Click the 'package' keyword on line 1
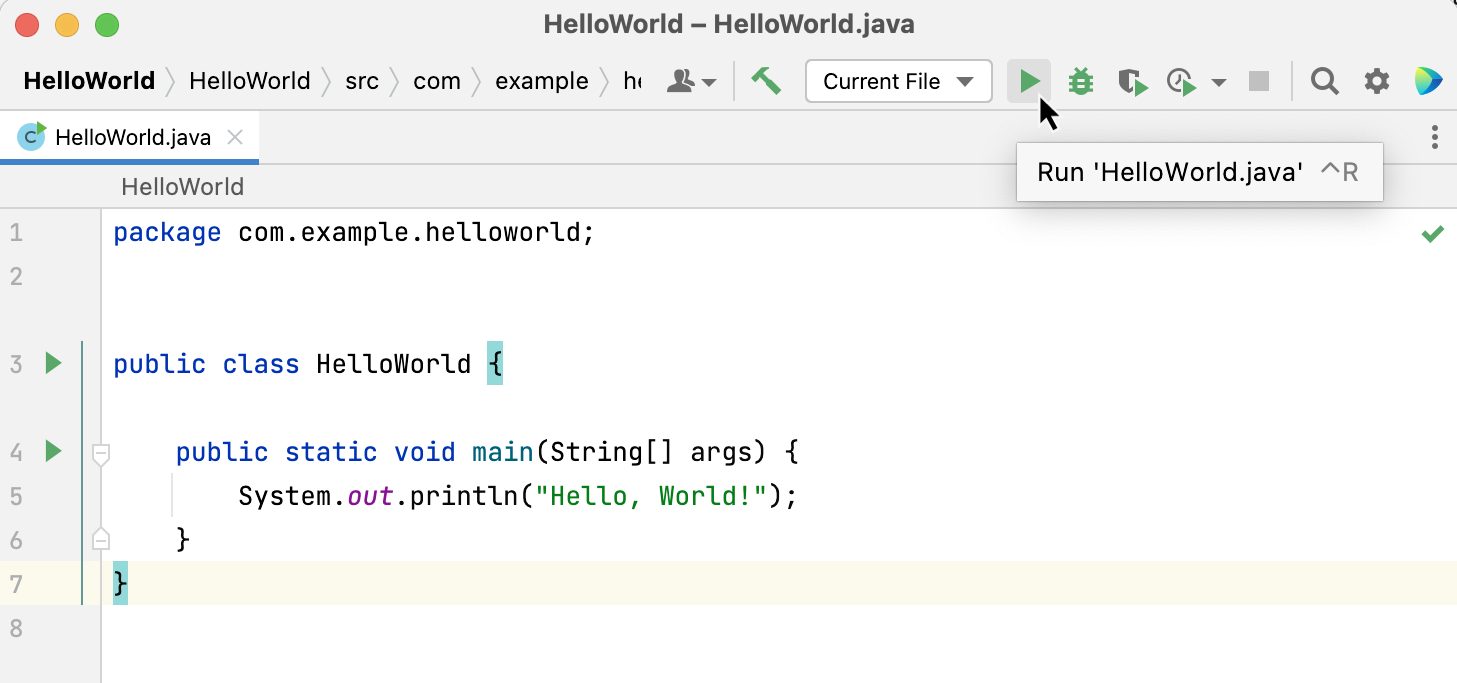This screenshot has width=1457, height=683. [x=167, y=233]
